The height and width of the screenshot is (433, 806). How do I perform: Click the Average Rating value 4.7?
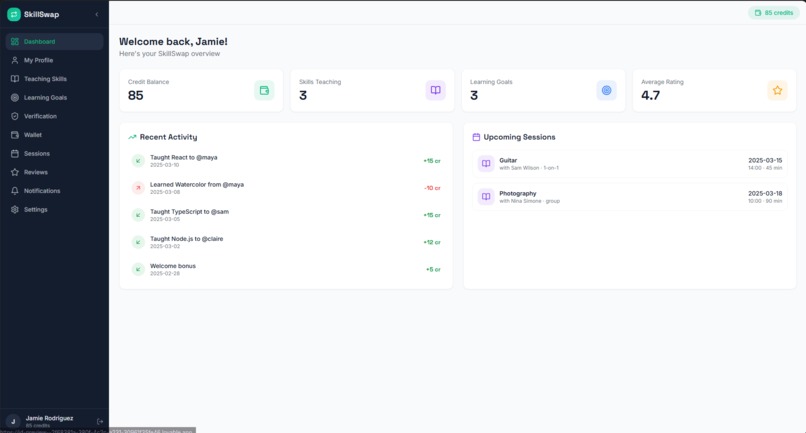(x=650, y=96)
